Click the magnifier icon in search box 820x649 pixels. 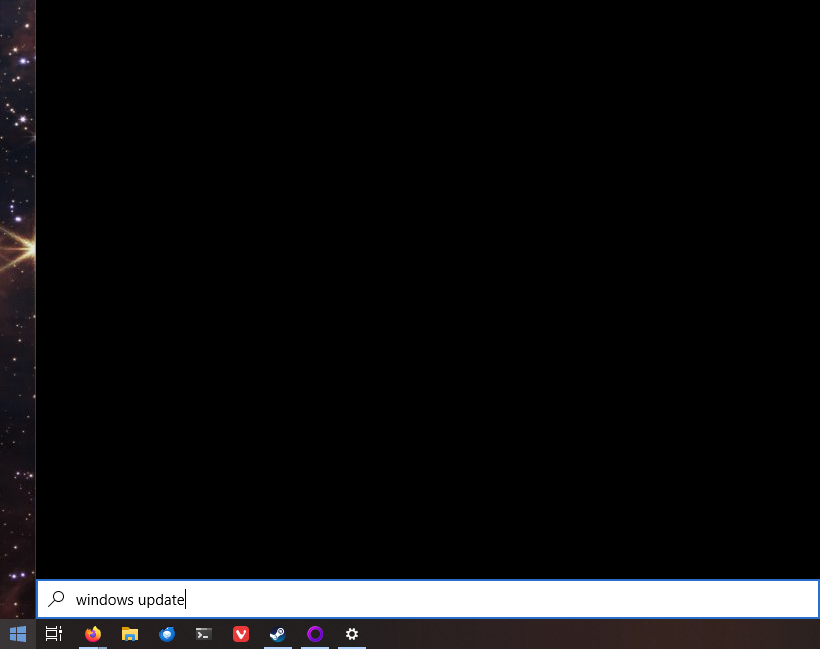coord(56,599)
